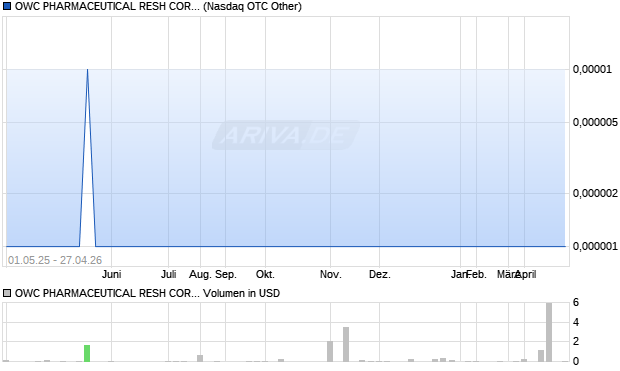Click the volume axis label '4'
This screenshot has width=620, height=371.
click(576, 322)
